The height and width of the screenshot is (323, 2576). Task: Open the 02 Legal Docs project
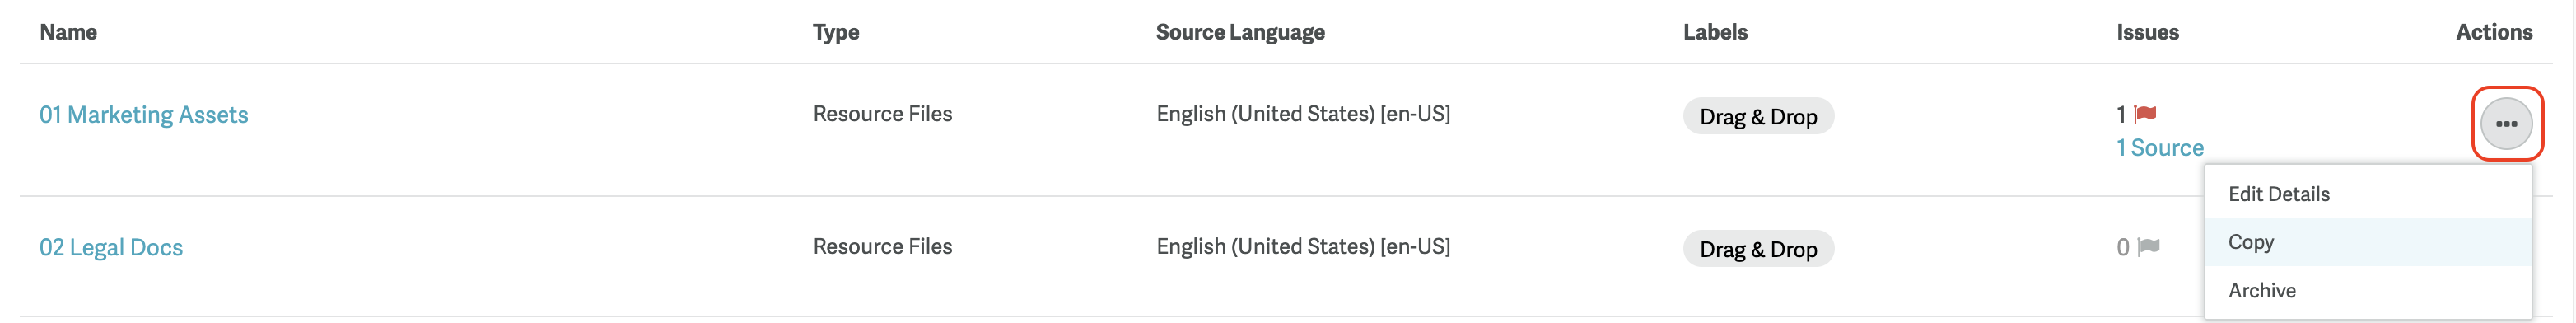pos(111,247)
